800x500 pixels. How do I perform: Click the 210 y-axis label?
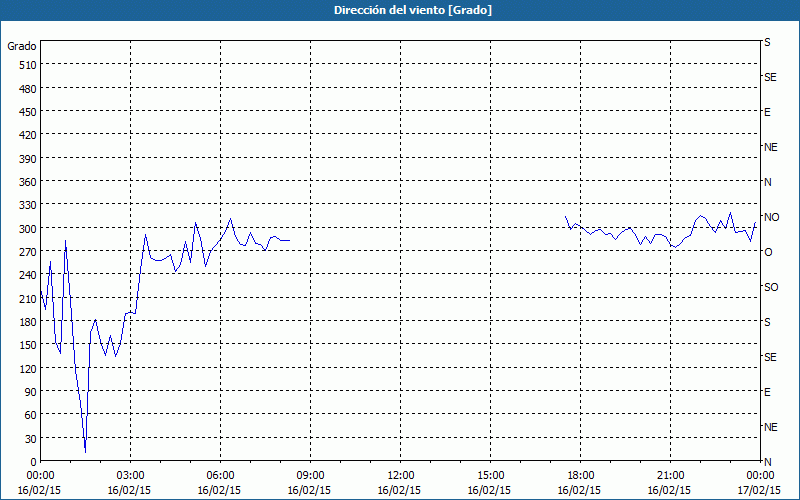(x=28, y=298)
